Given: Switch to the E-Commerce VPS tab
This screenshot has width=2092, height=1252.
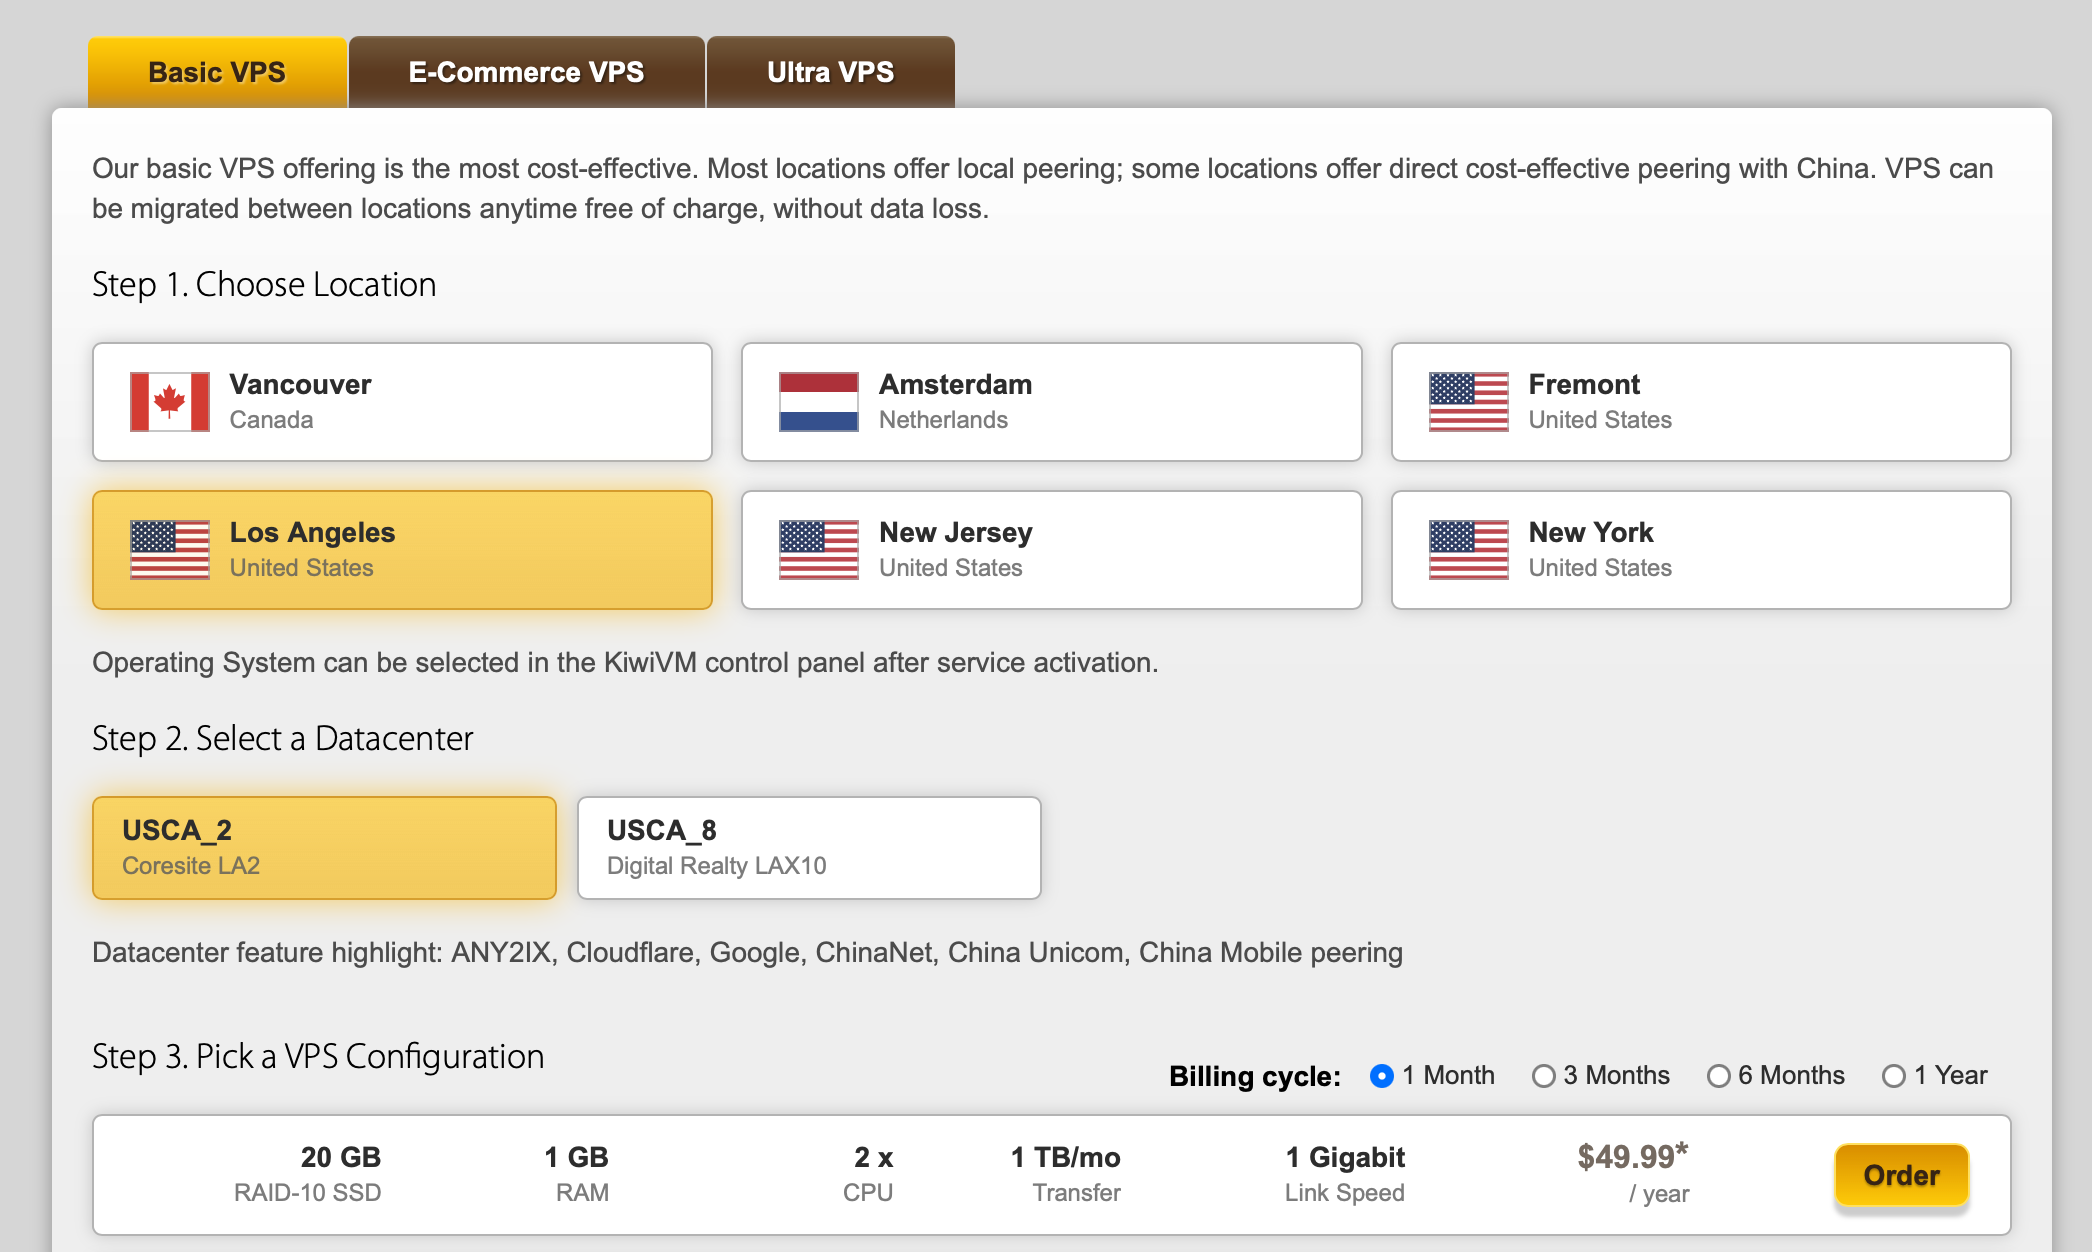Looking at the screenshot, I should 526,72.
